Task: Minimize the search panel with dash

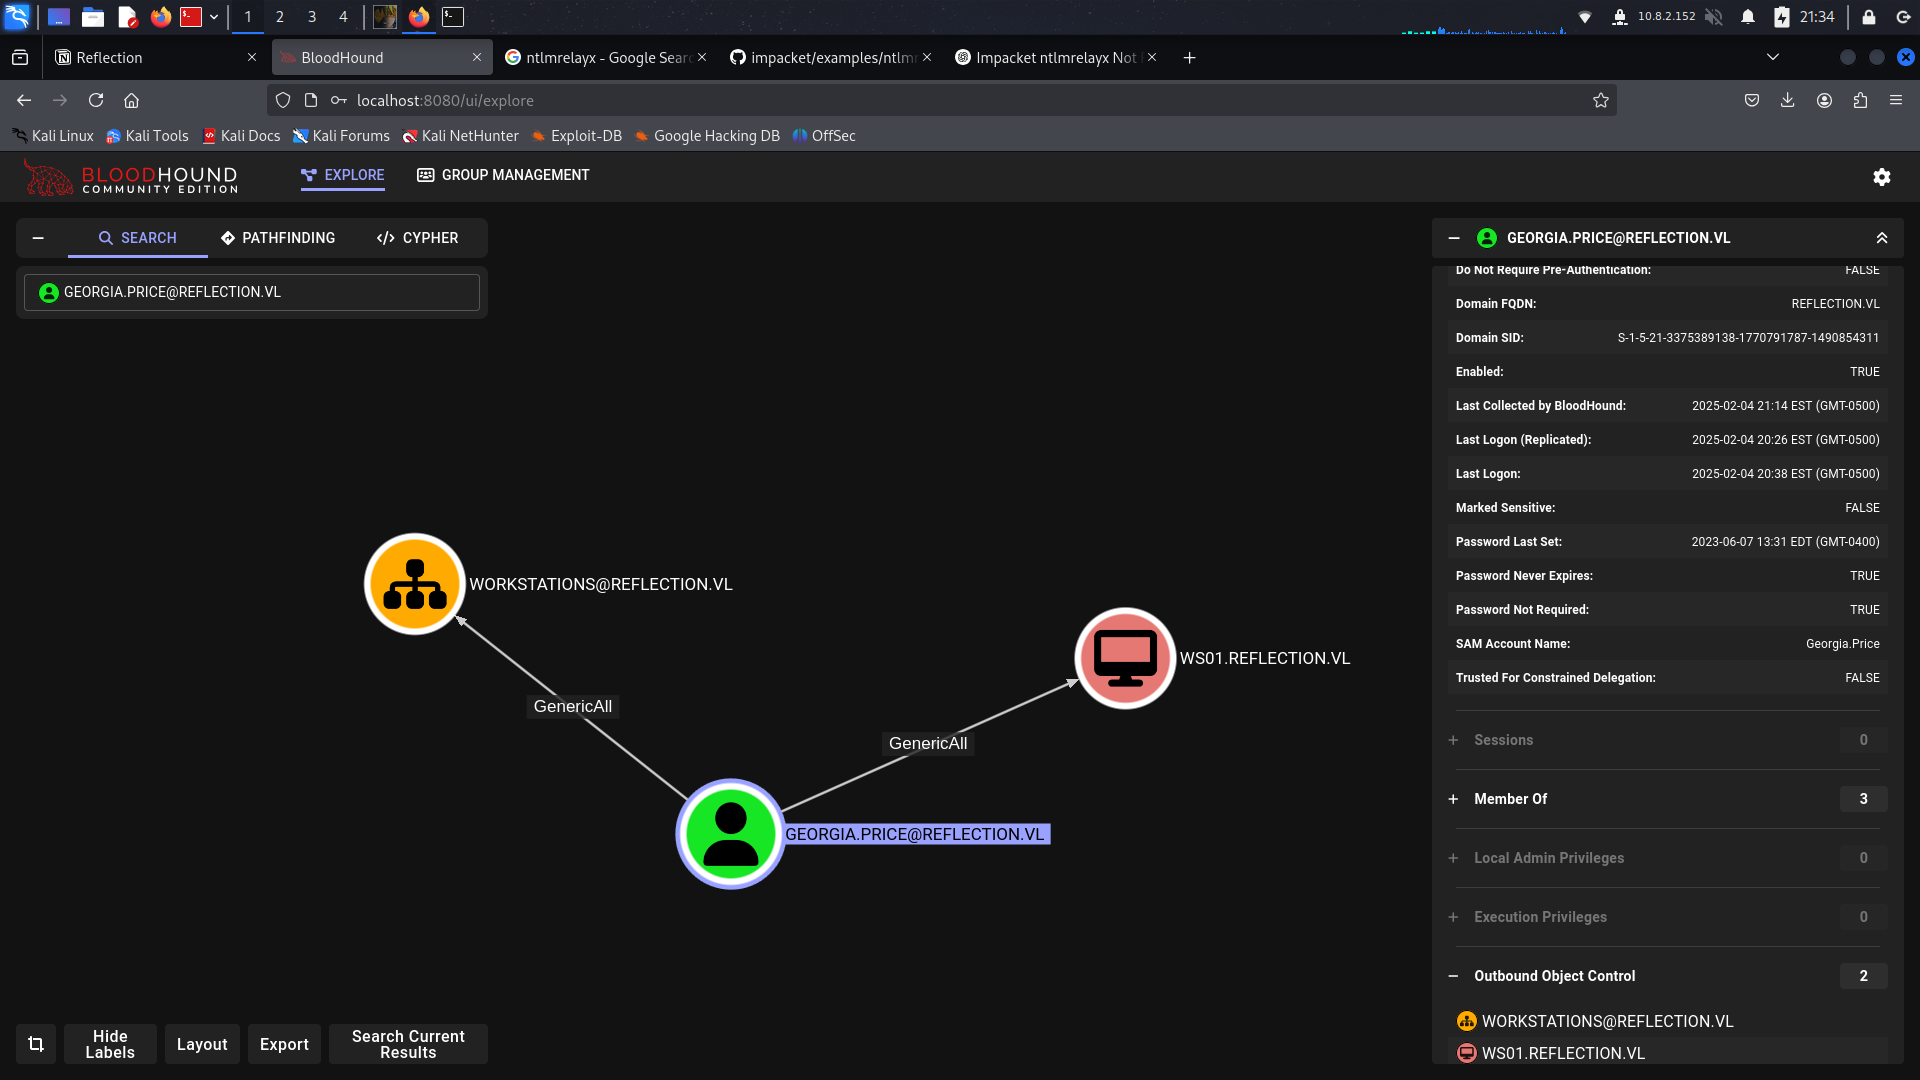Action: (x=38, y=238)
